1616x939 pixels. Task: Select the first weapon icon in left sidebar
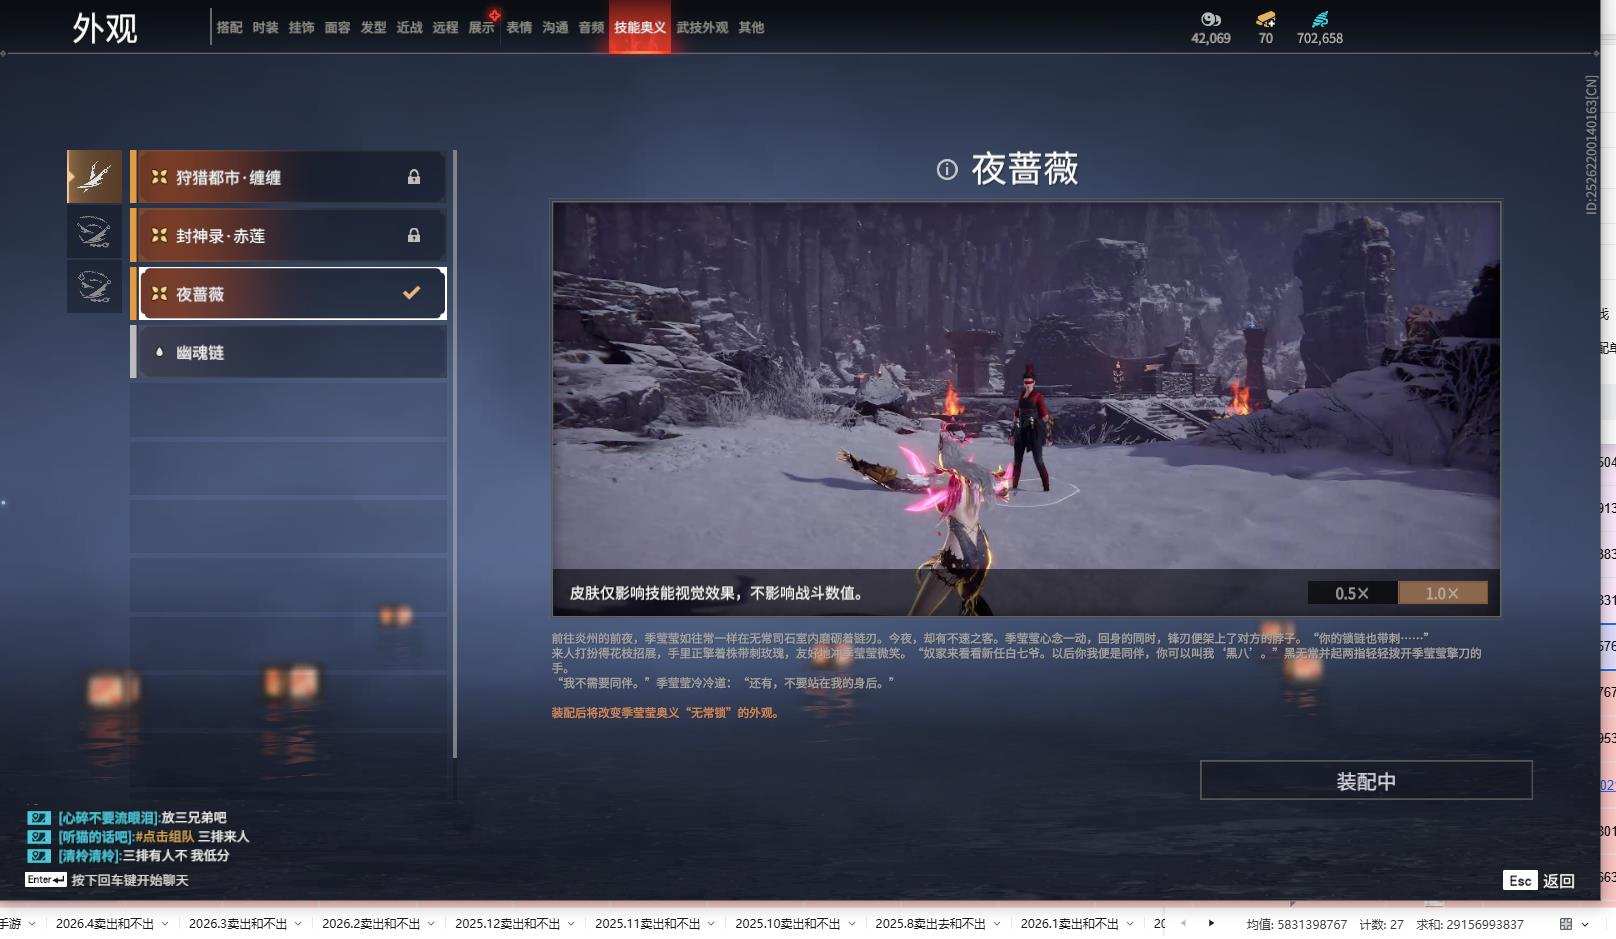coord(93,175)
